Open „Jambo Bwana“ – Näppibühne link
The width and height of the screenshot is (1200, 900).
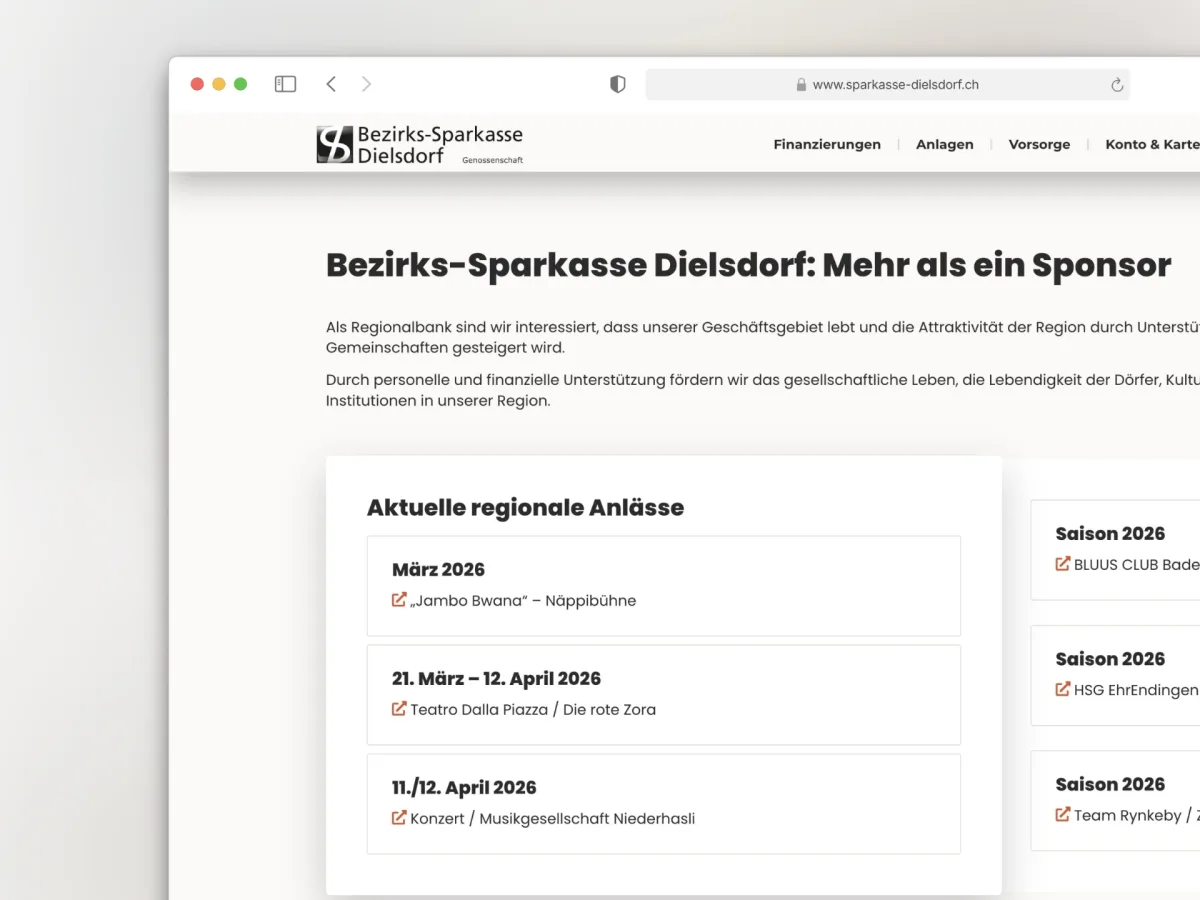tap(523, 601)
